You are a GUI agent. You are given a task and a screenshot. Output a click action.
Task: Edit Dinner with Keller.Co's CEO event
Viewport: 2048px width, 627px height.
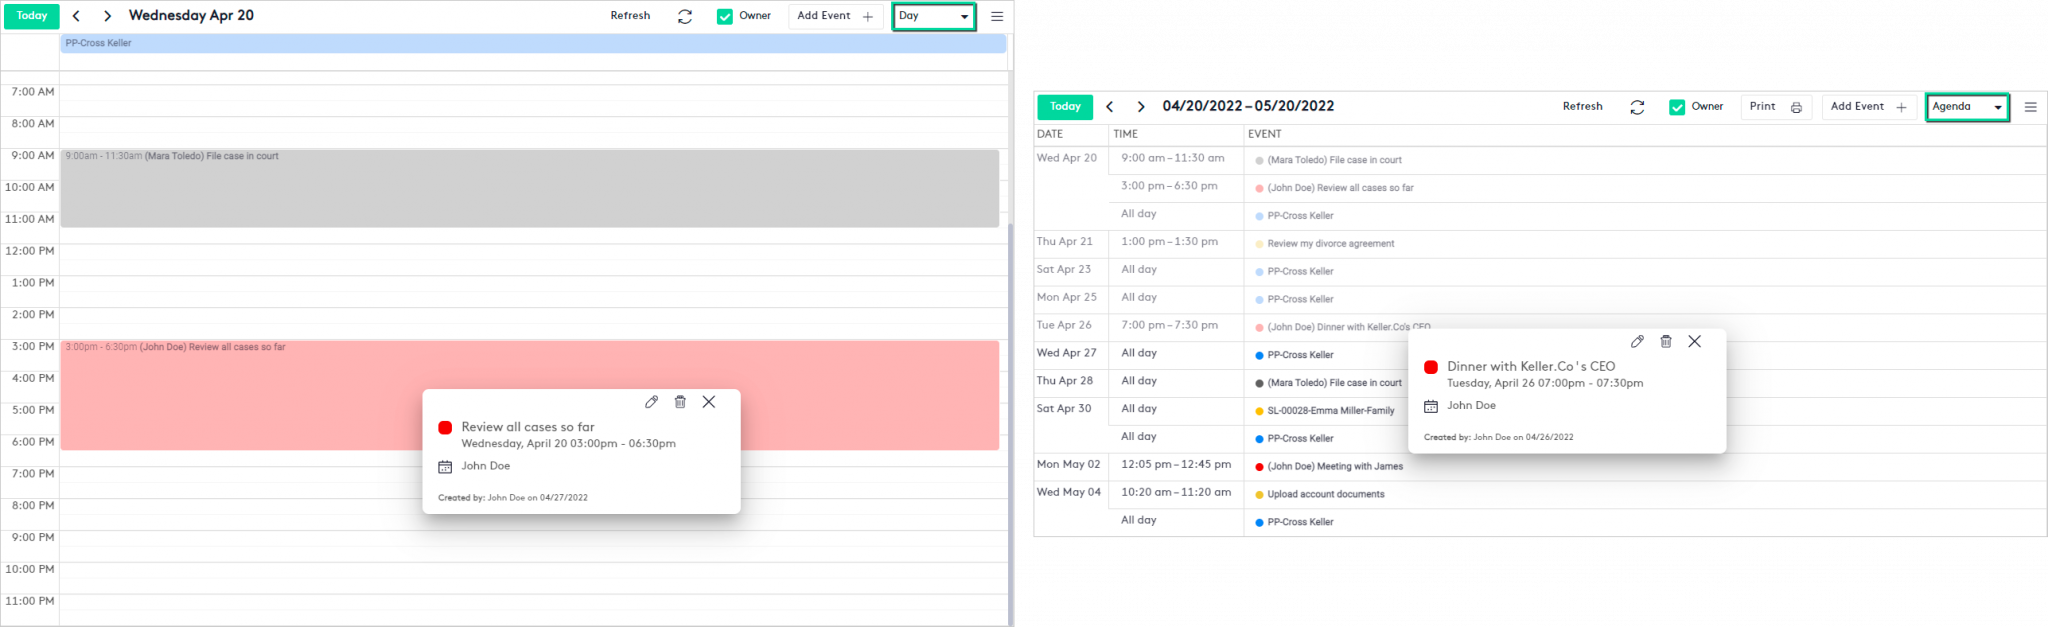(x=1637, y=342)
